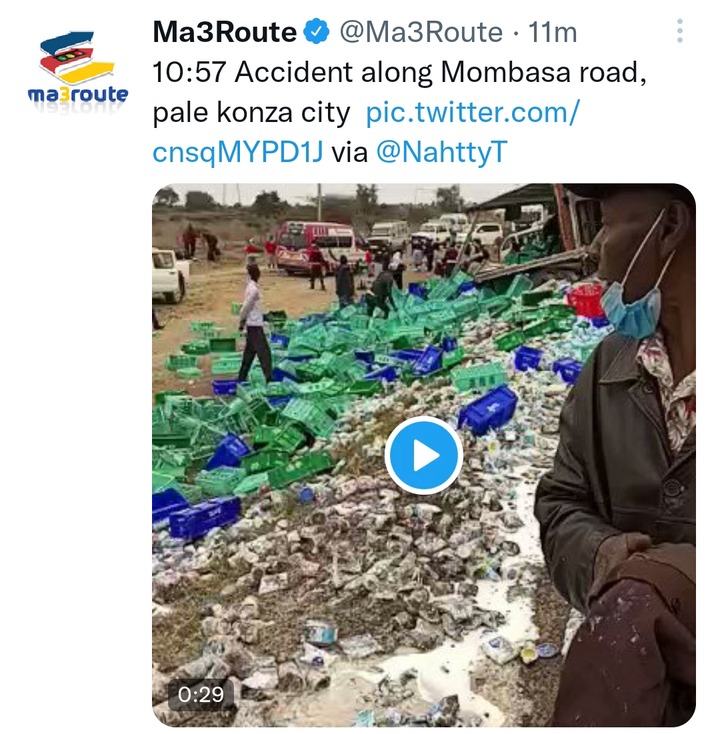Viewport: 720px width, 734px height.
Task: Click the 0:29 video duration badge
Action: [201, 694]
